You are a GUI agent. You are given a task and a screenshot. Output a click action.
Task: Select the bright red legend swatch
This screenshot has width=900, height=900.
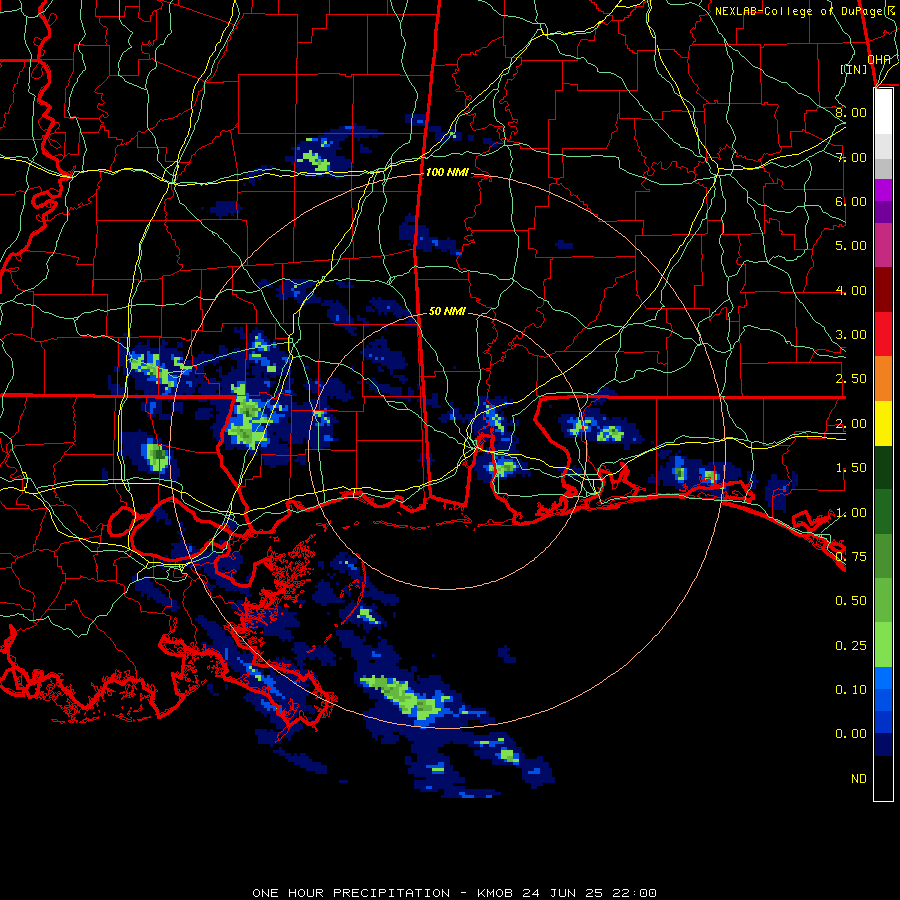[x=883, y=334]
